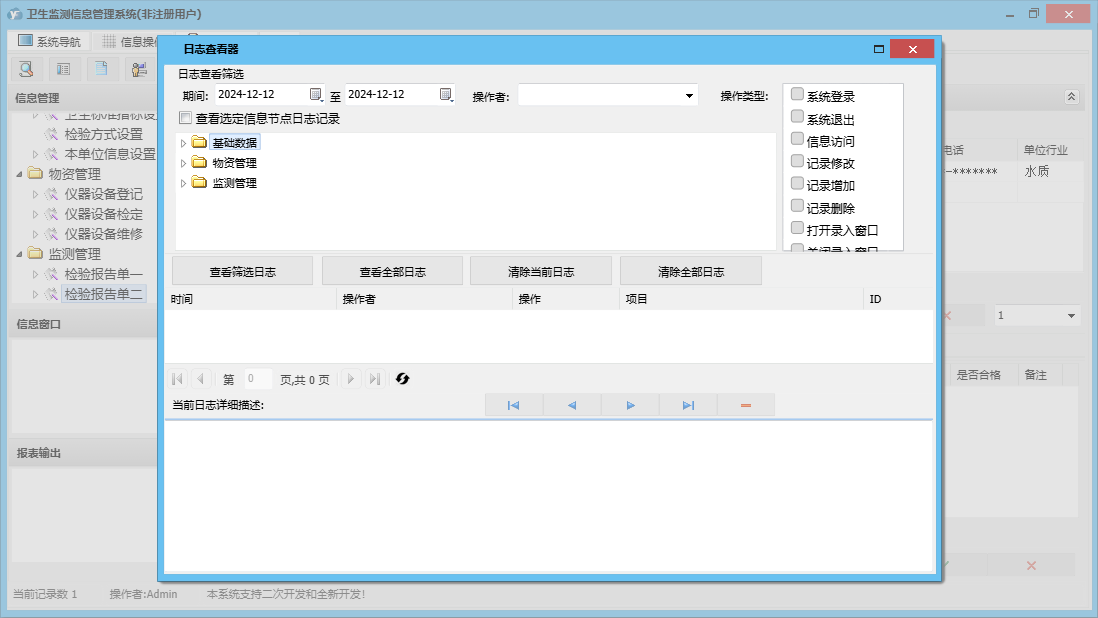Go to previous page of log list
1098x618 pixels.
[200, 379]
